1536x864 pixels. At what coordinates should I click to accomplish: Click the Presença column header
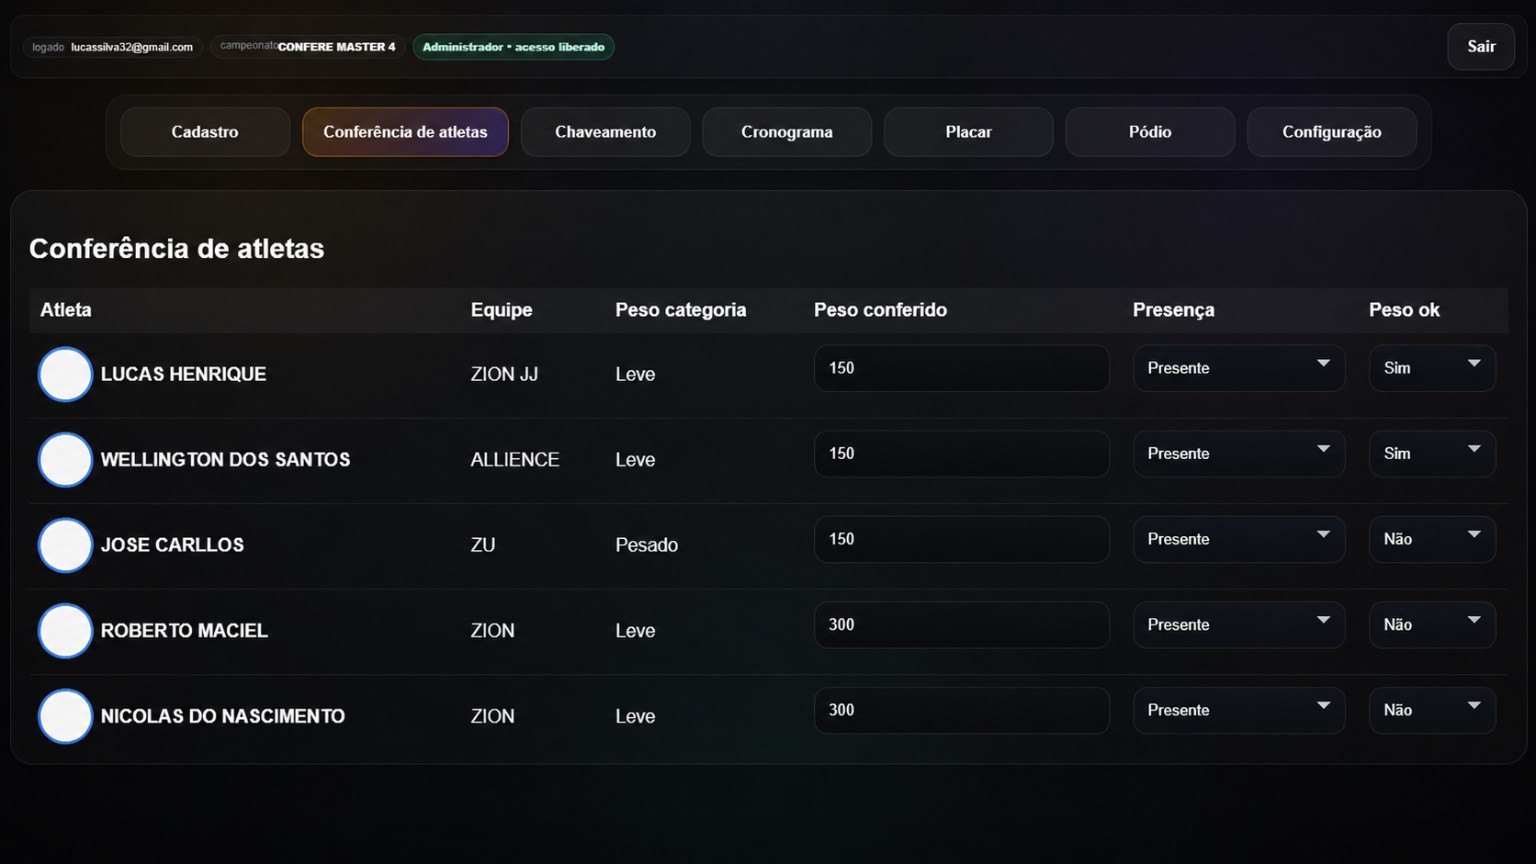tap(1173, 310)
